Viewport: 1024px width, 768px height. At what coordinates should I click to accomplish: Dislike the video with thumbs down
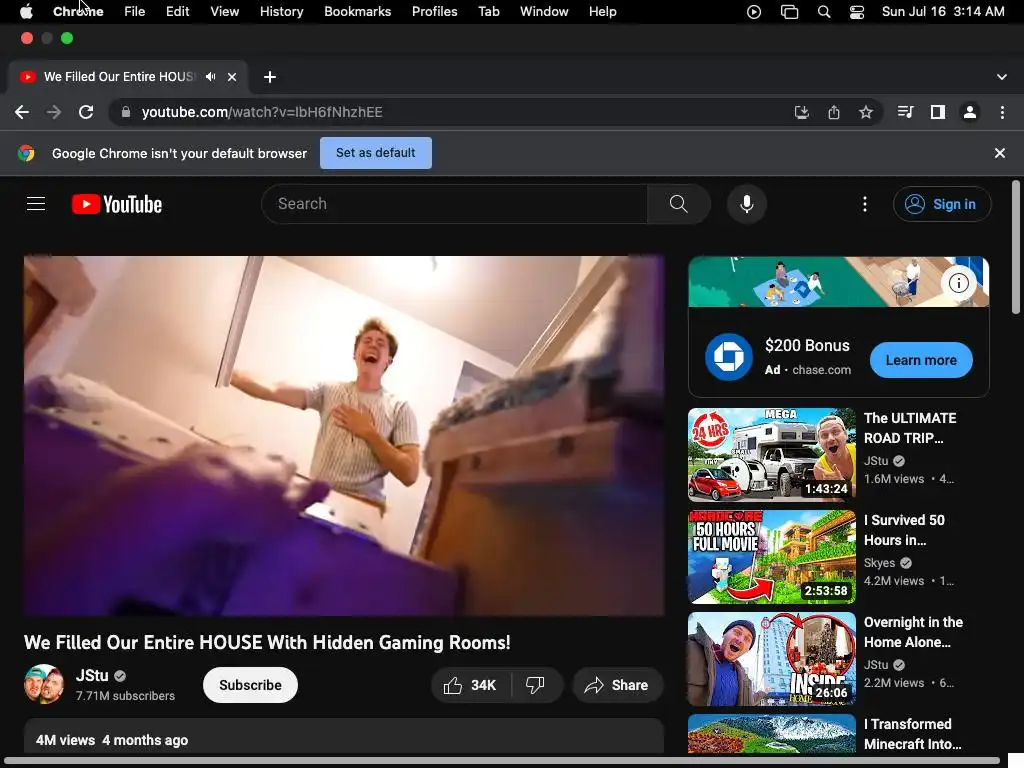535,685
